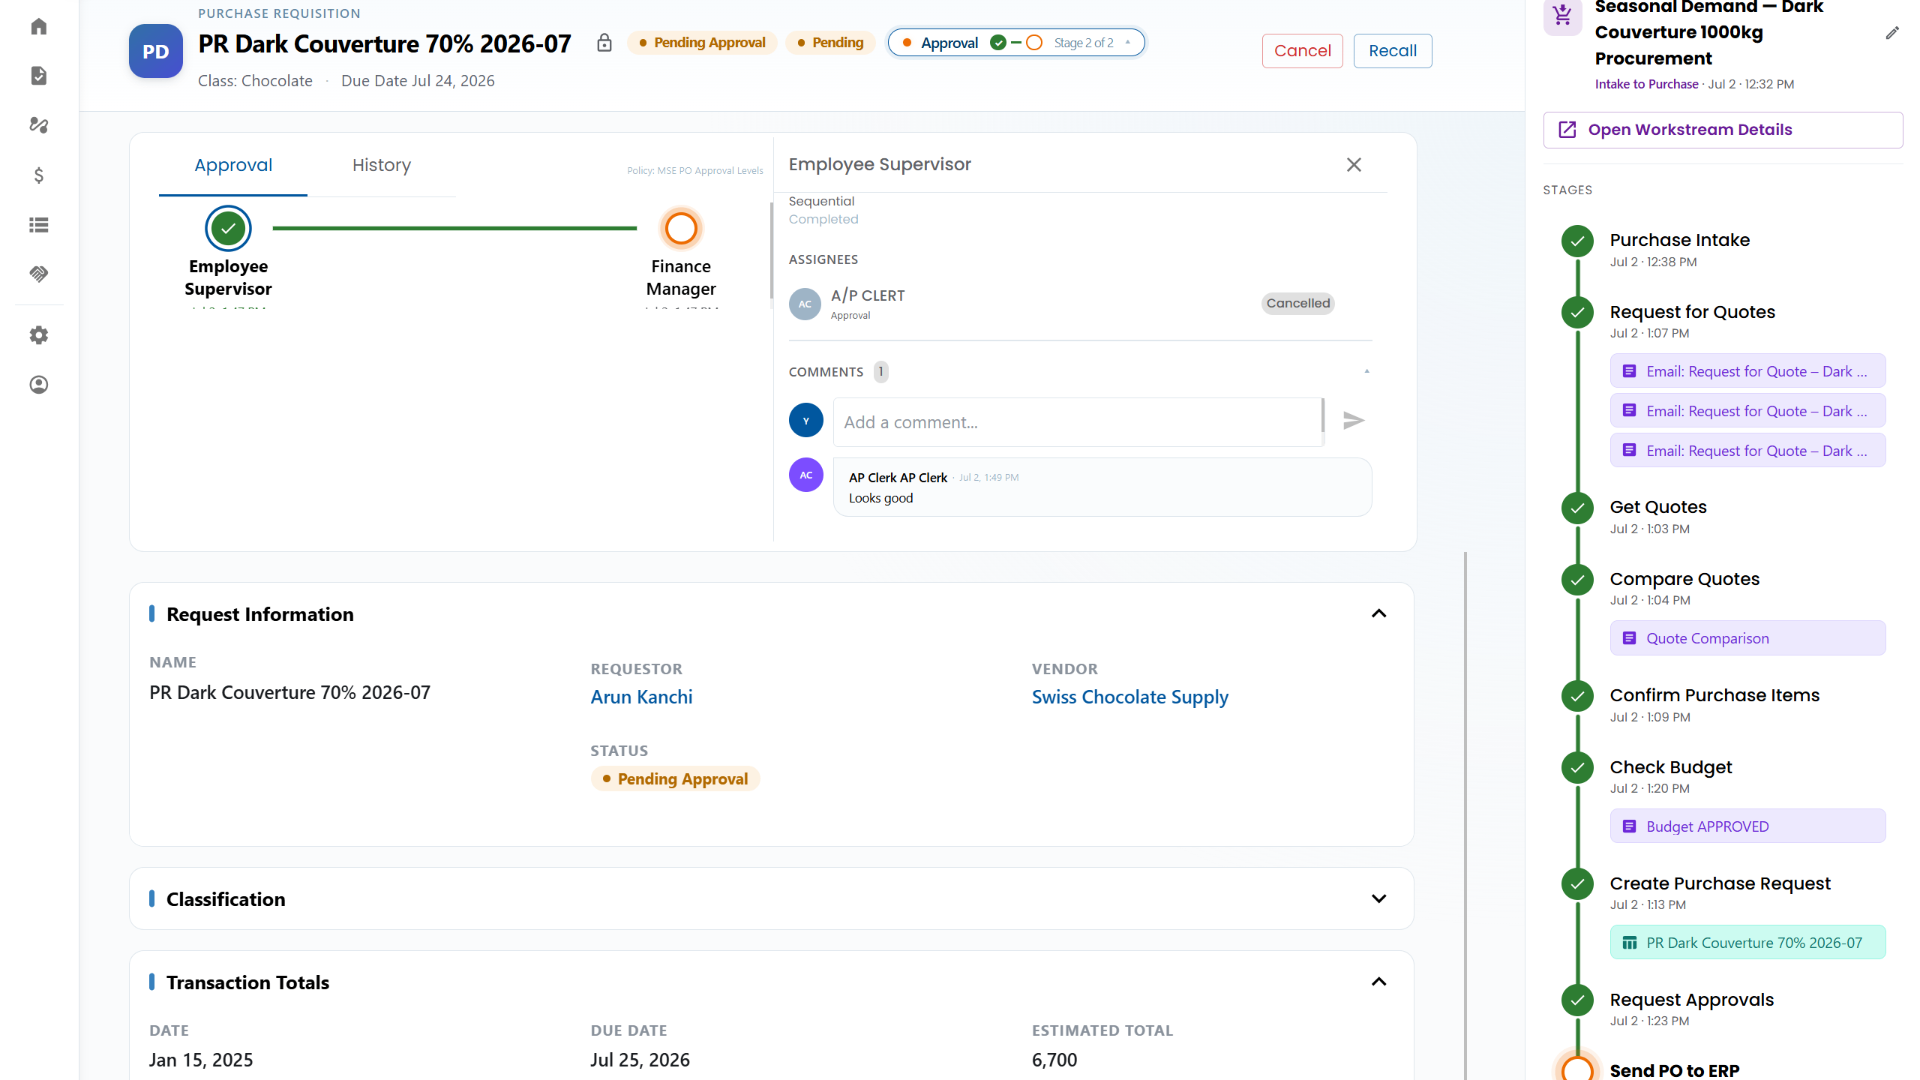Click the Request Approvals stage checkmark
The image size is (1920, 1080).
[x=1577, y=1000]
